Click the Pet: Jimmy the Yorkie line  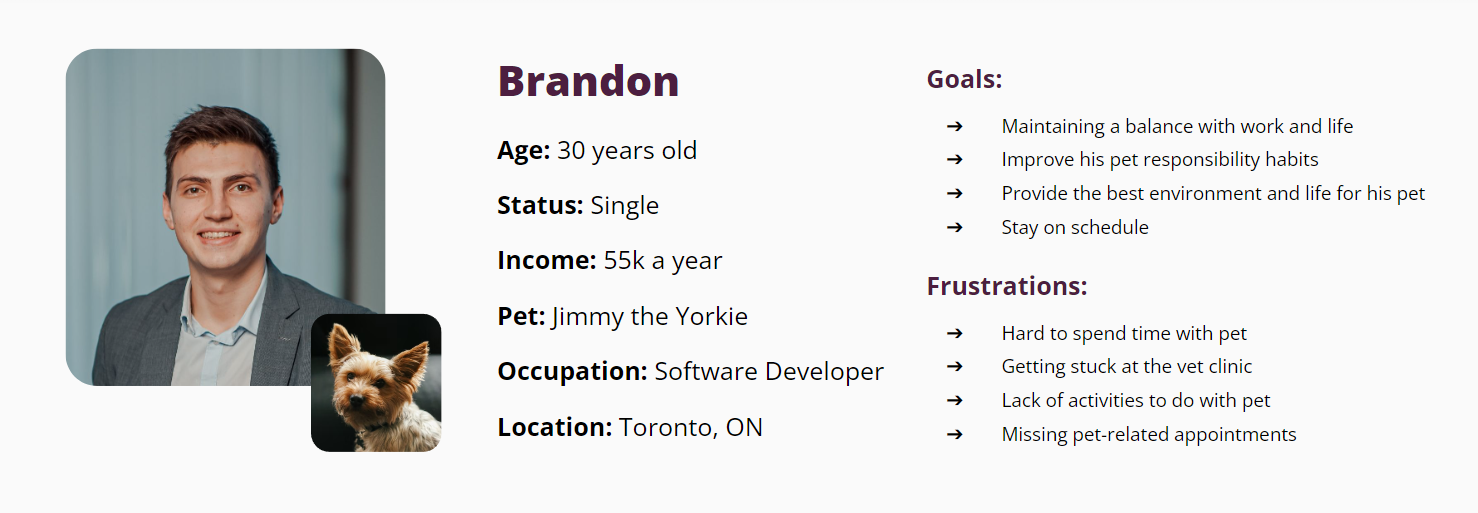pyautogui.click(x=622, y=317)
